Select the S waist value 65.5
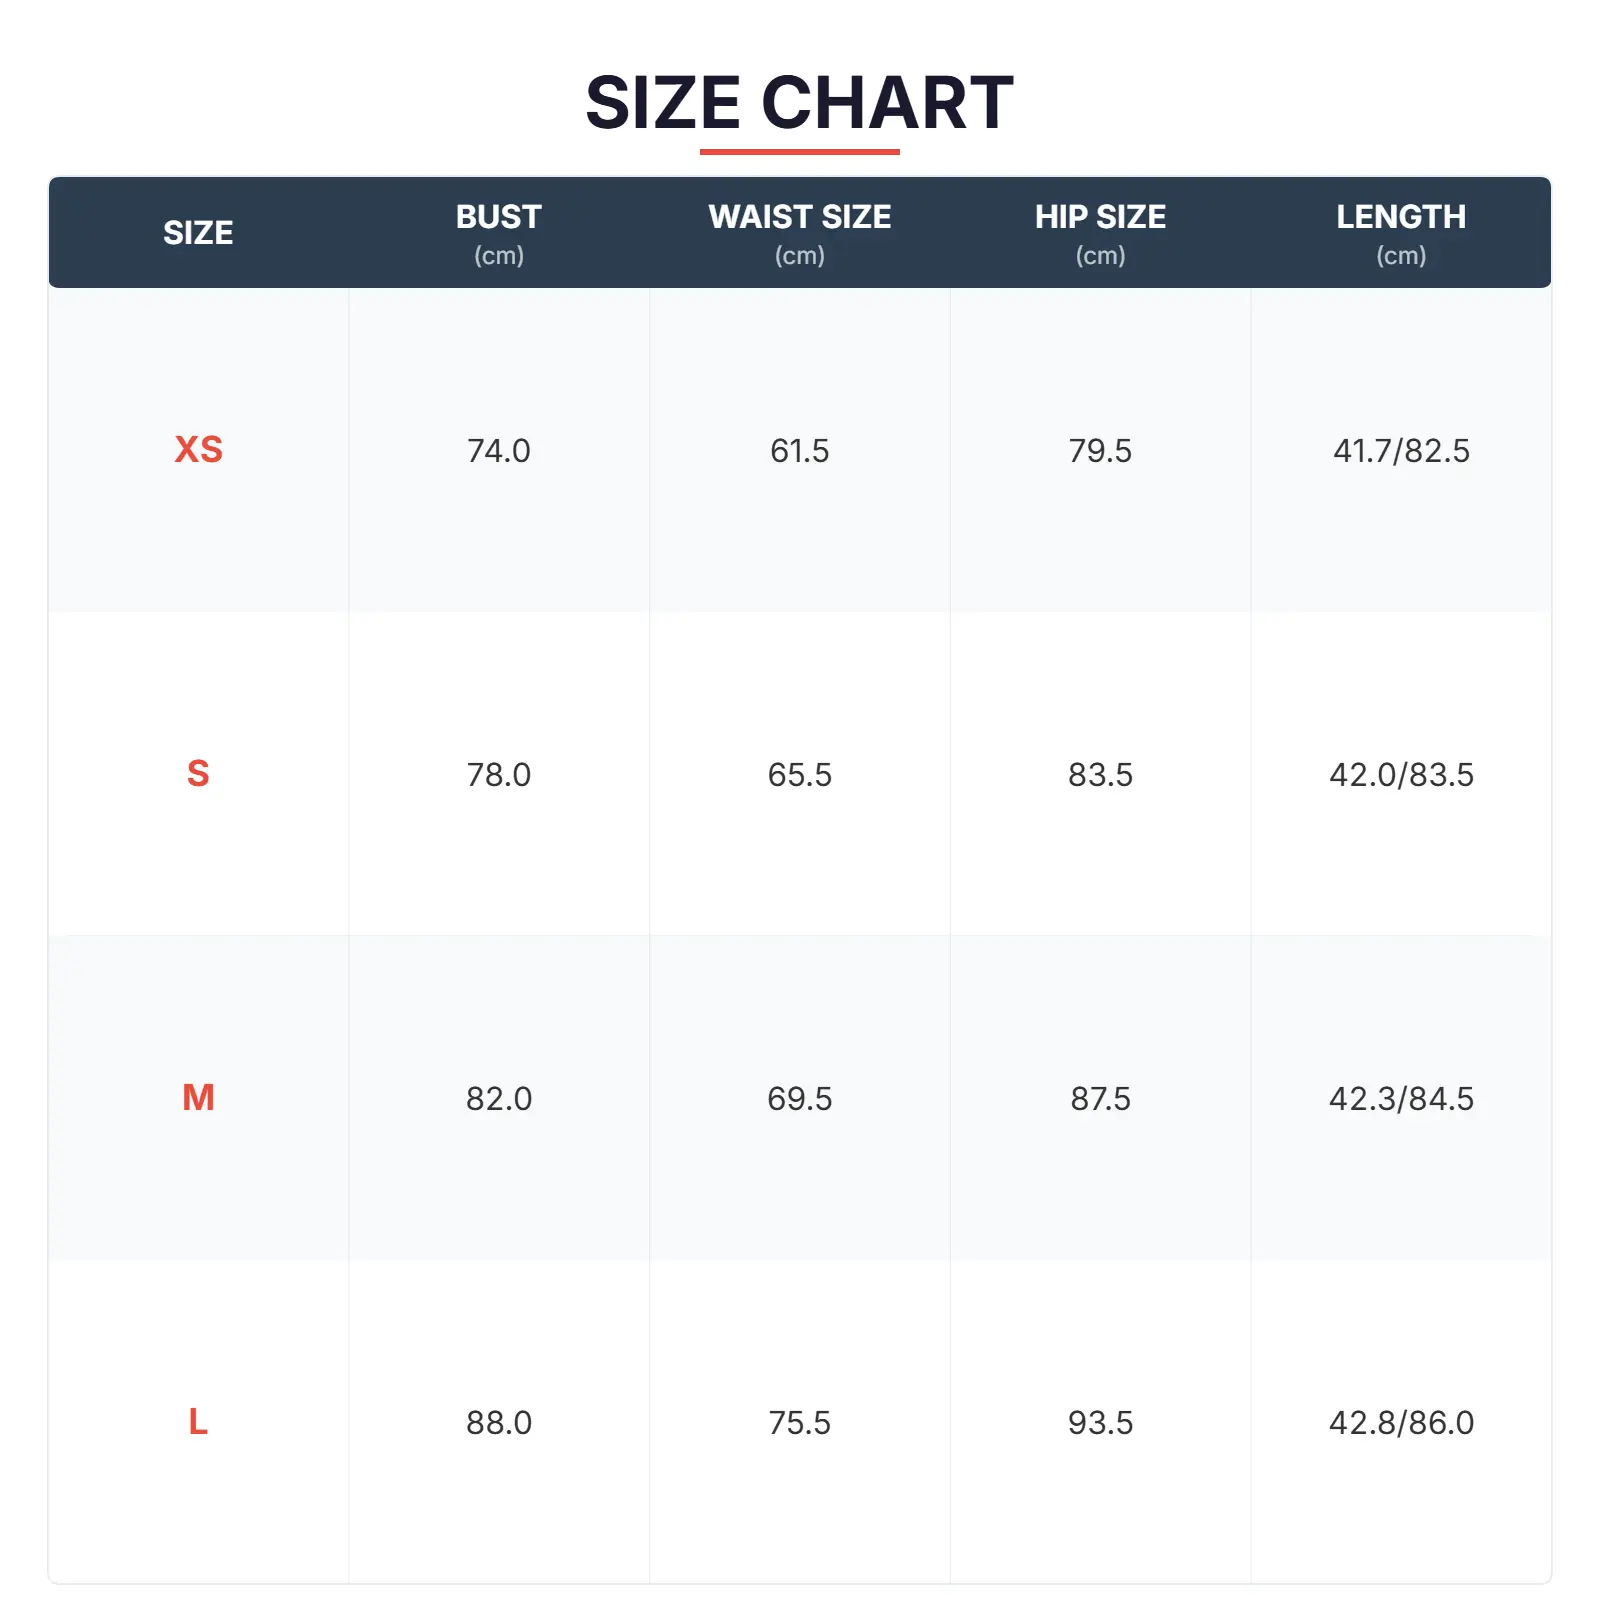The image size is (1600, 1600). [x=799, y=775]
